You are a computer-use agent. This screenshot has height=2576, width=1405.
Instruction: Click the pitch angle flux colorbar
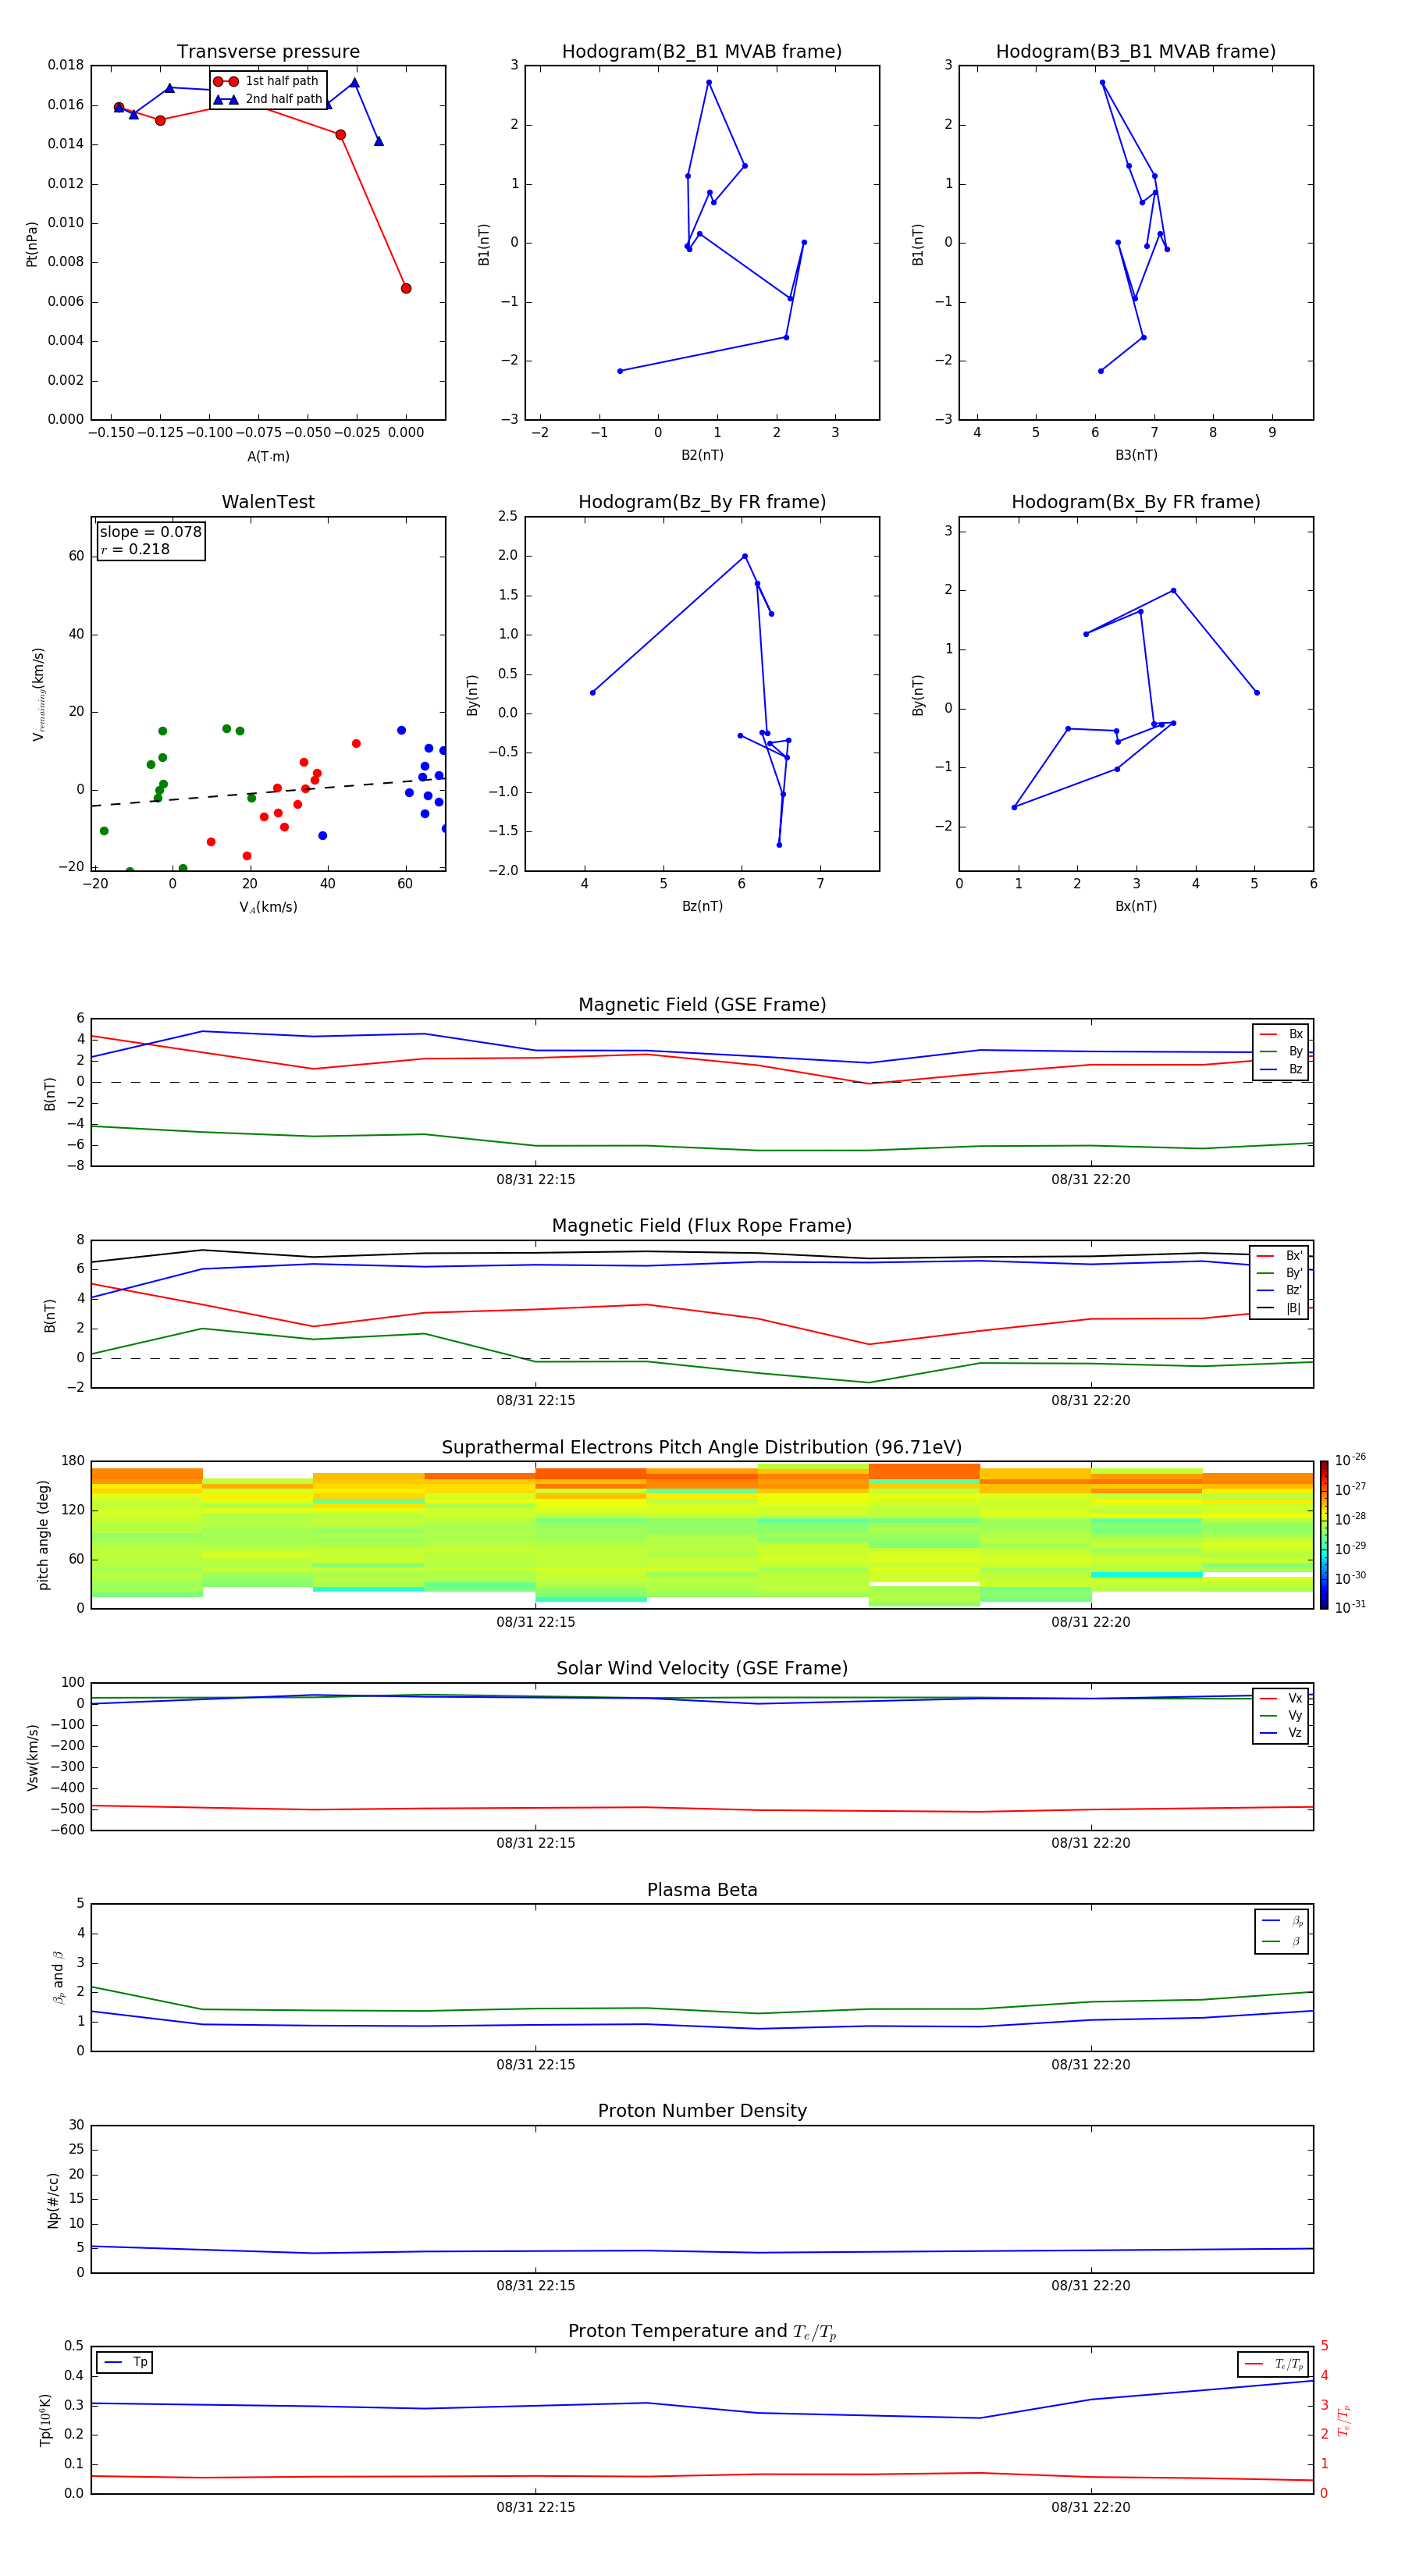pos(1324,1535)
